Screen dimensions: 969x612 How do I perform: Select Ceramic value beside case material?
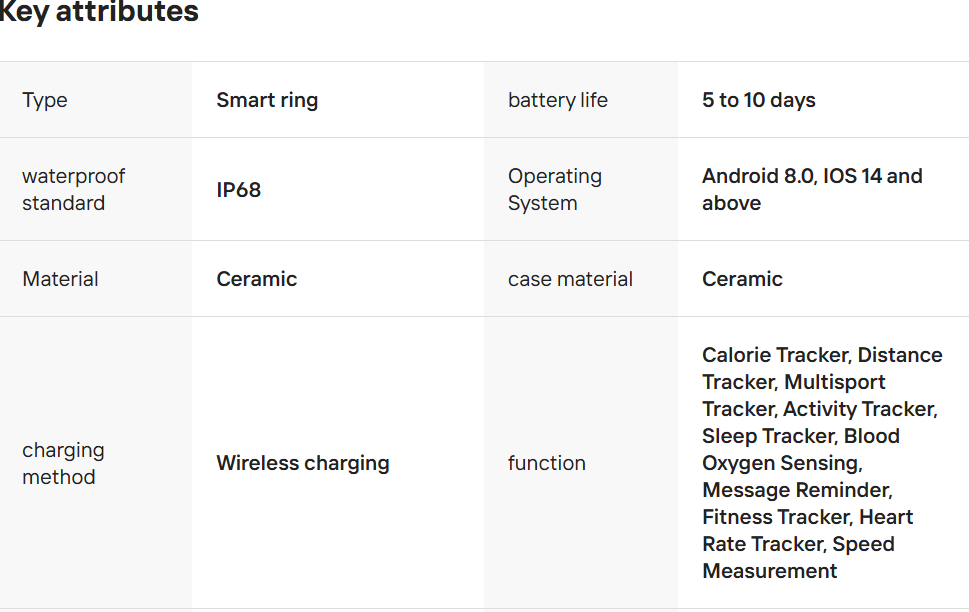pyautogui.click(x=742, y=279)
